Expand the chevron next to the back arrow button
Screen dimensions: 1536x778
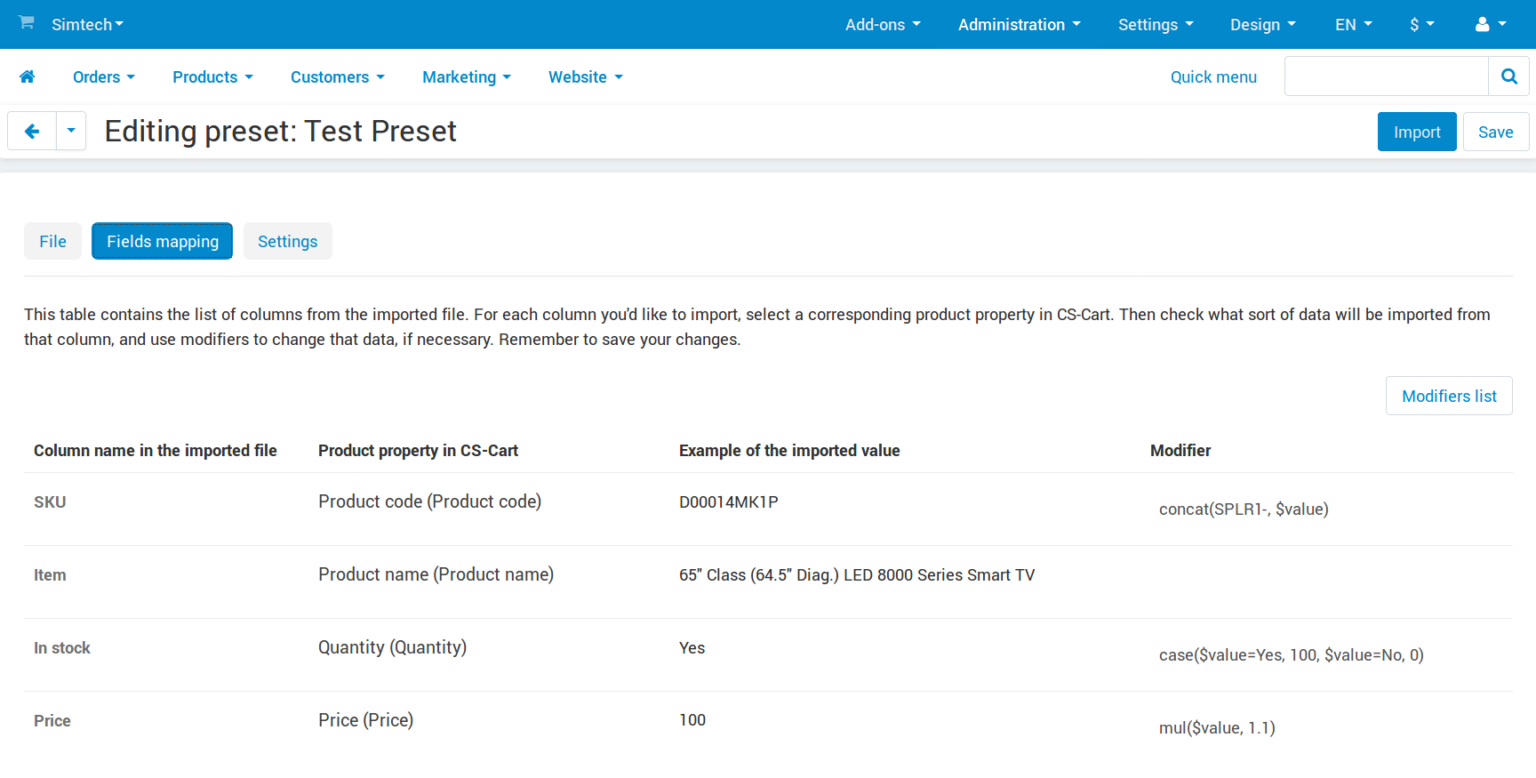click(70, 131)
